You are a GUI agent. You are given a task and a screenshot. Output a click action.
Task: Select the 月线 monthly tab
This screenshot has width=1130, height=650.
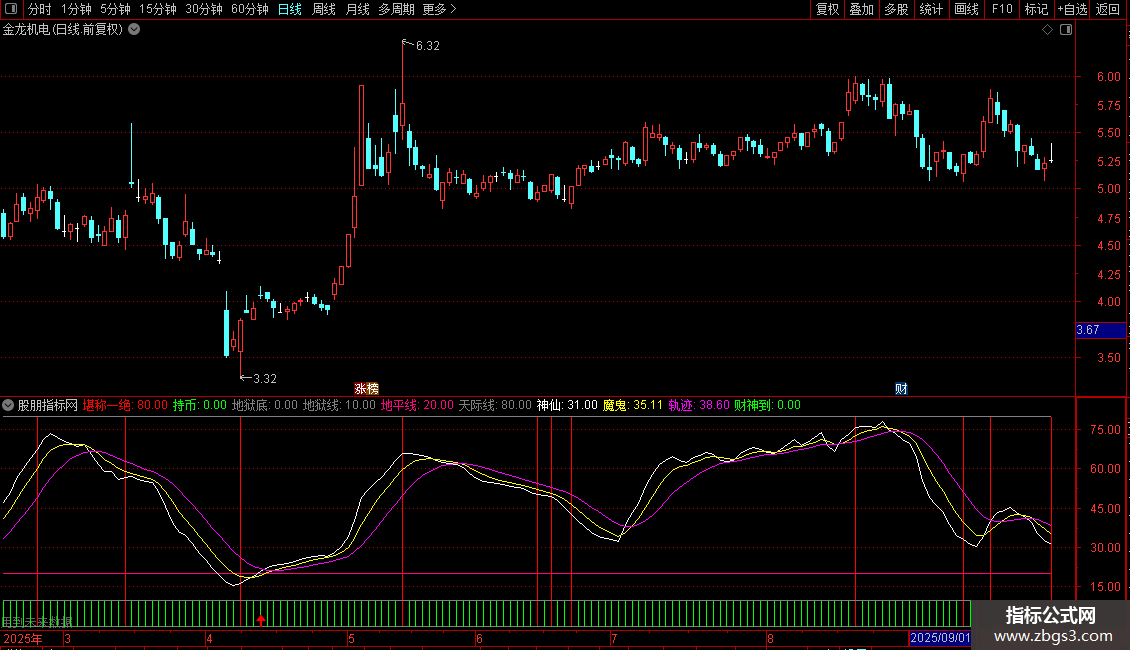(x=357, y=9)
